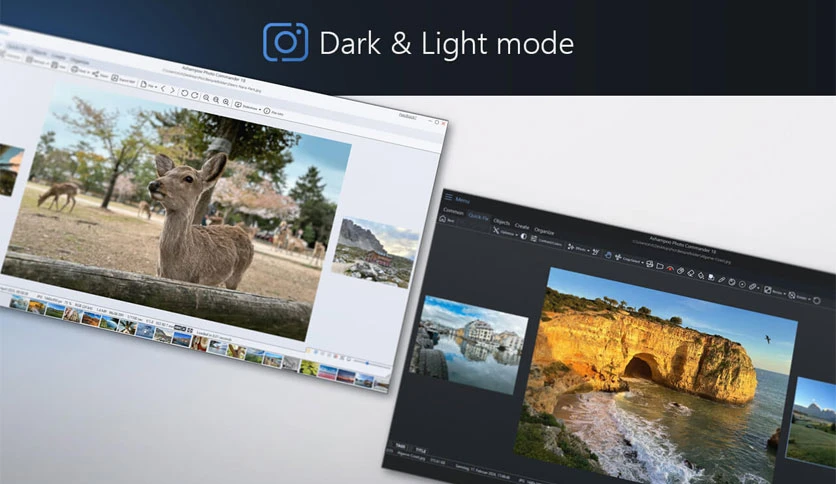Go to previous image arrow in light window
This screenshot has height=484, width=836.
pyautogui.click(x=163, y=89)
